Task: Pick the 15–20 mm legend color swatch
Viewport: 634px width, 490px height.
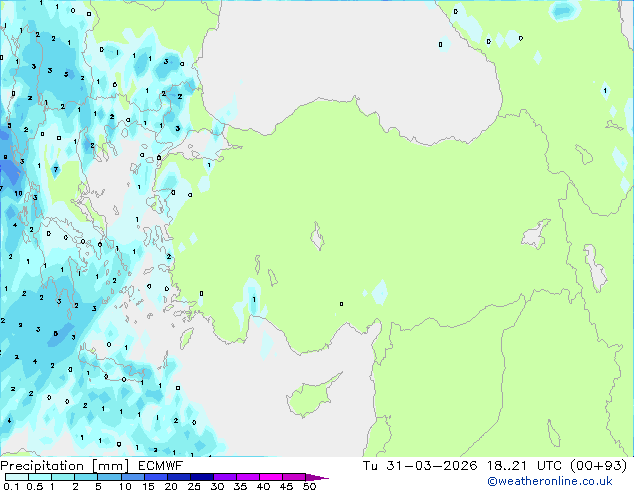Action: (155, 477)
